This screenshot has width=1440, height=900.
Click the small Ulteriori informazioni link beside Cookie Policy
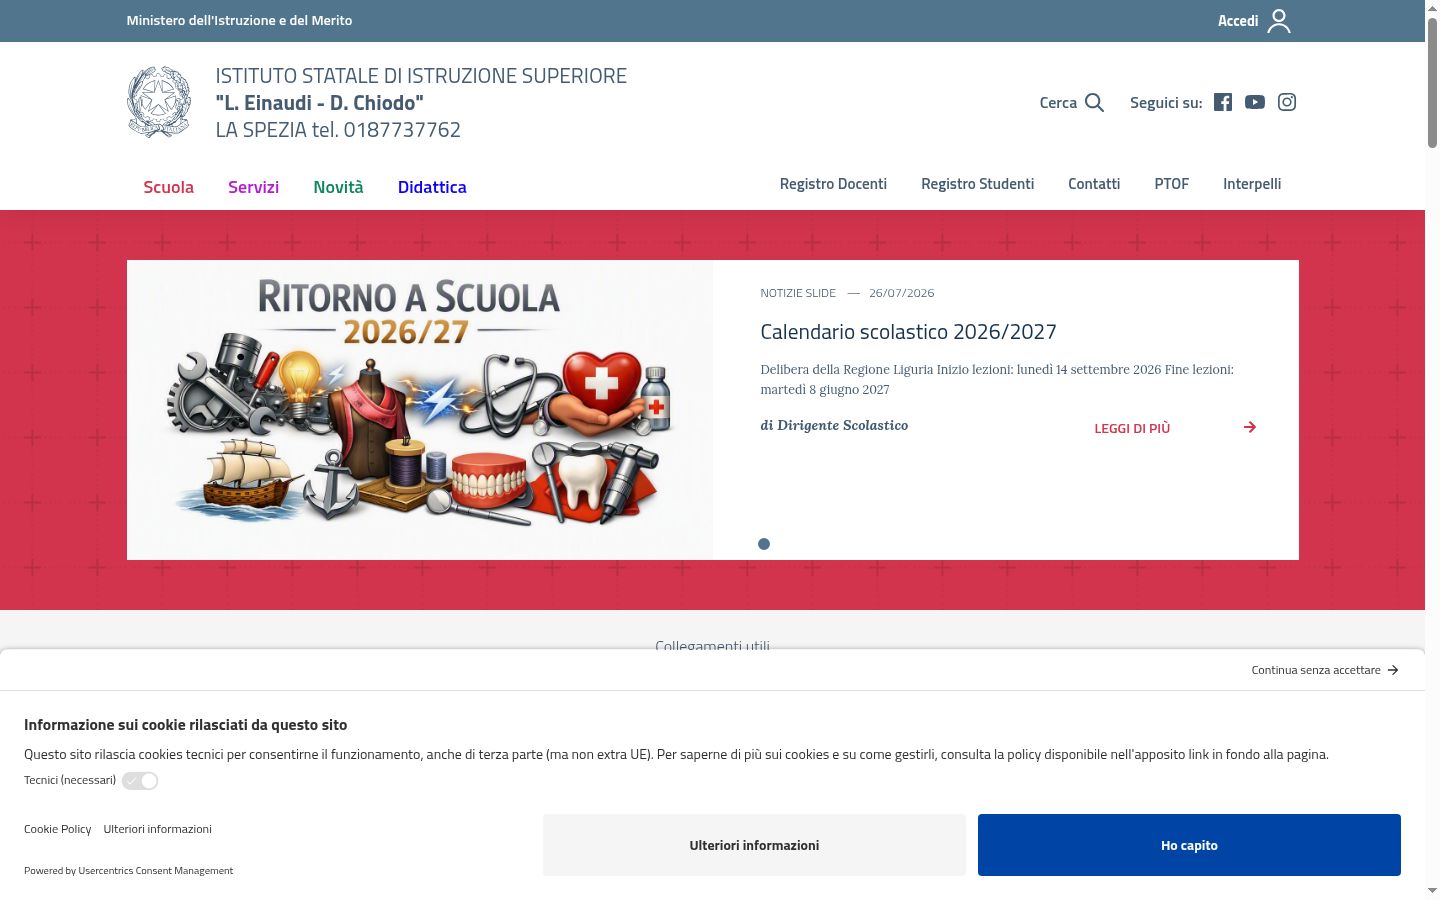(157, 829)
